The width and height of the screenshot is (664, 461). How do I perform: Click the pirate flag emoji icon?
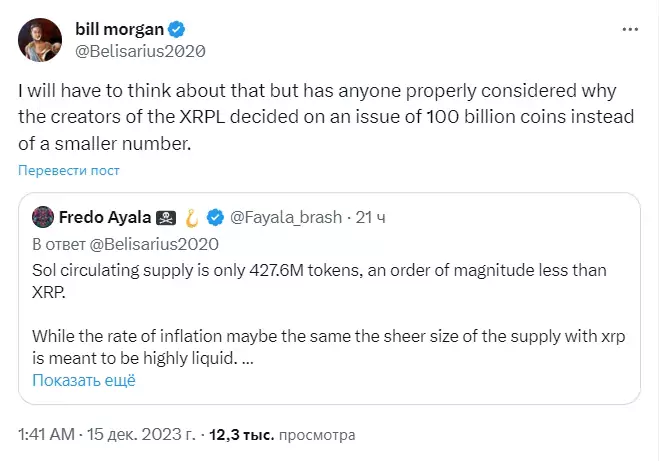coord(166,218)
